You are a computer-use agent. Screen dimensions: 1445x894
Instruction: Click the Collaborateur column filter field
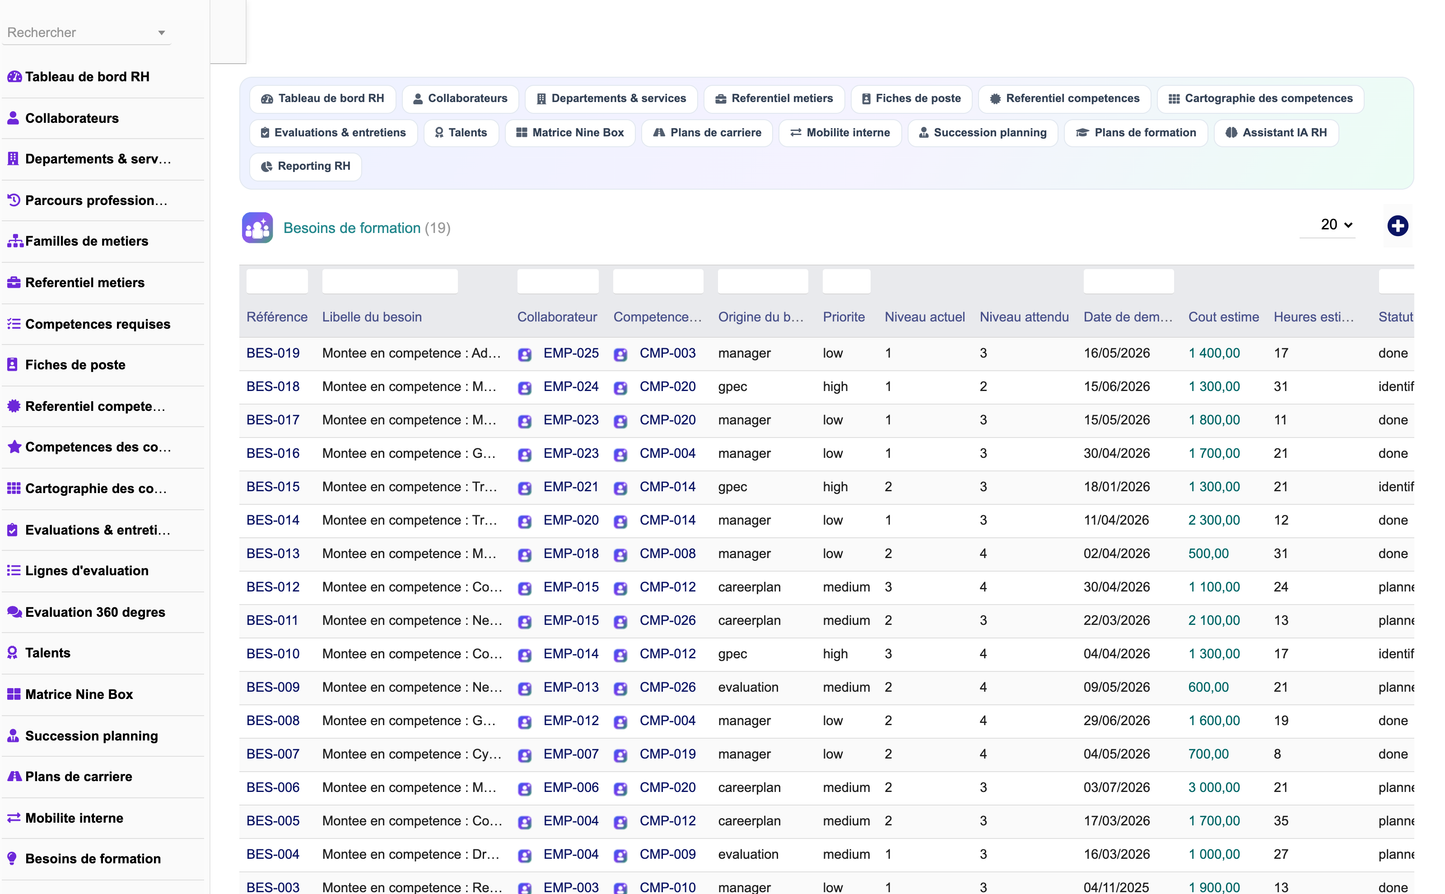[558, 281]
